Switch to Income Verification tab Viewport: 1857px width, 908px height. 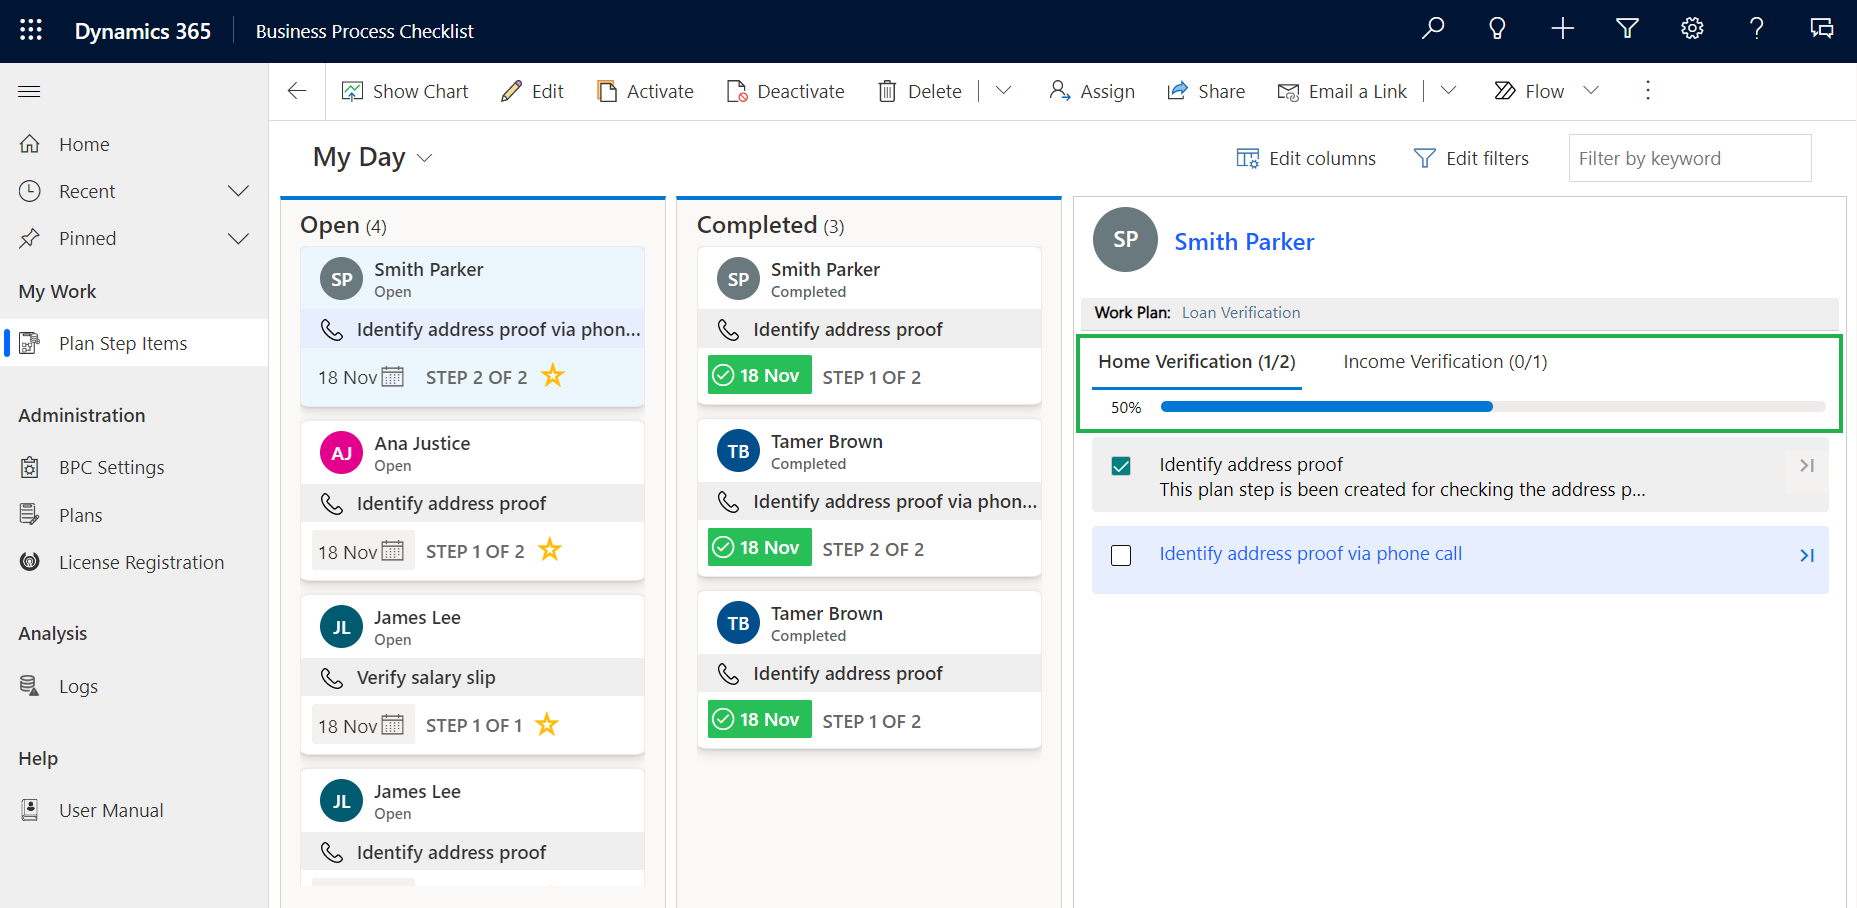pyautogui.click(x=1445, y=362)
